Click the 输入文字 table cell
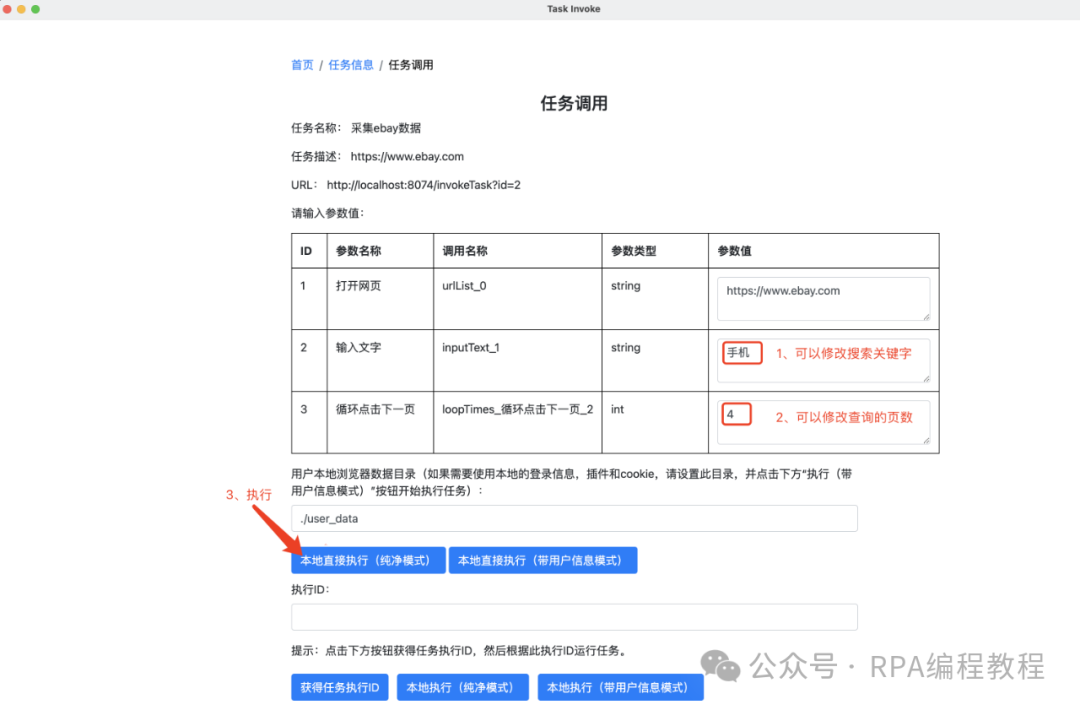The width and height of the screenshot is (1080, 710). click(x=380, y=360)
